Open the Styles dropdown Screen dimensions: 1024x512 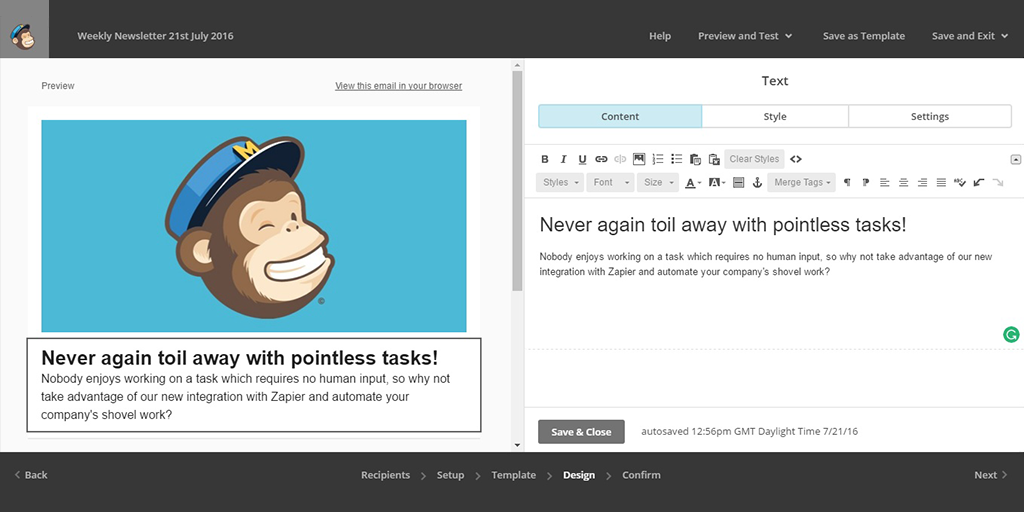coord(560,182)
